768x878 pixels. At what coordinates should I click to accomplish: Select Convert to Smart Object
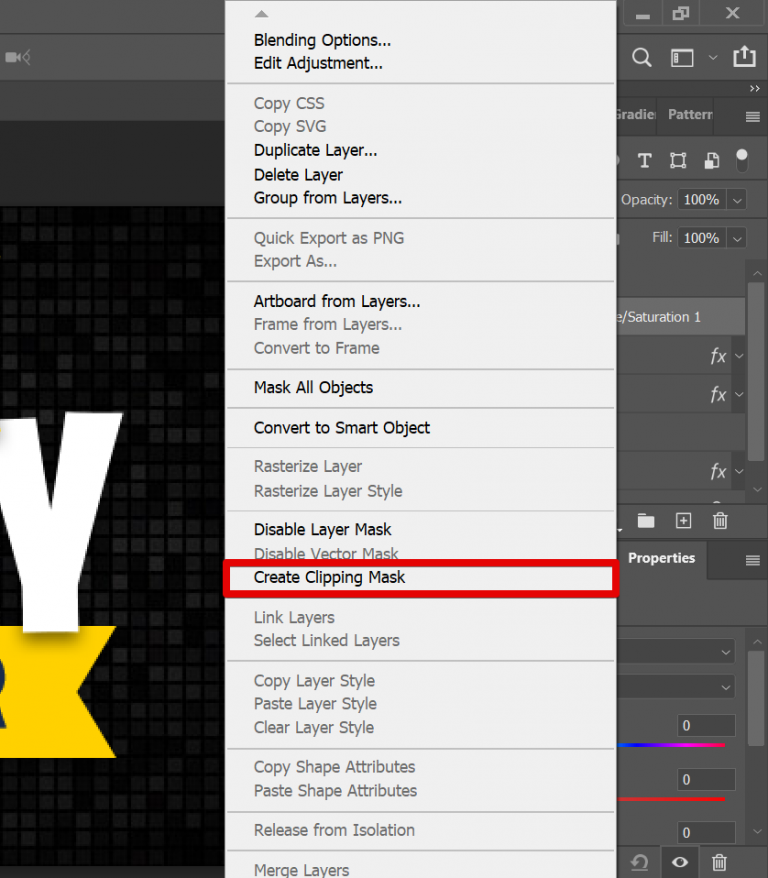point(342,428)
